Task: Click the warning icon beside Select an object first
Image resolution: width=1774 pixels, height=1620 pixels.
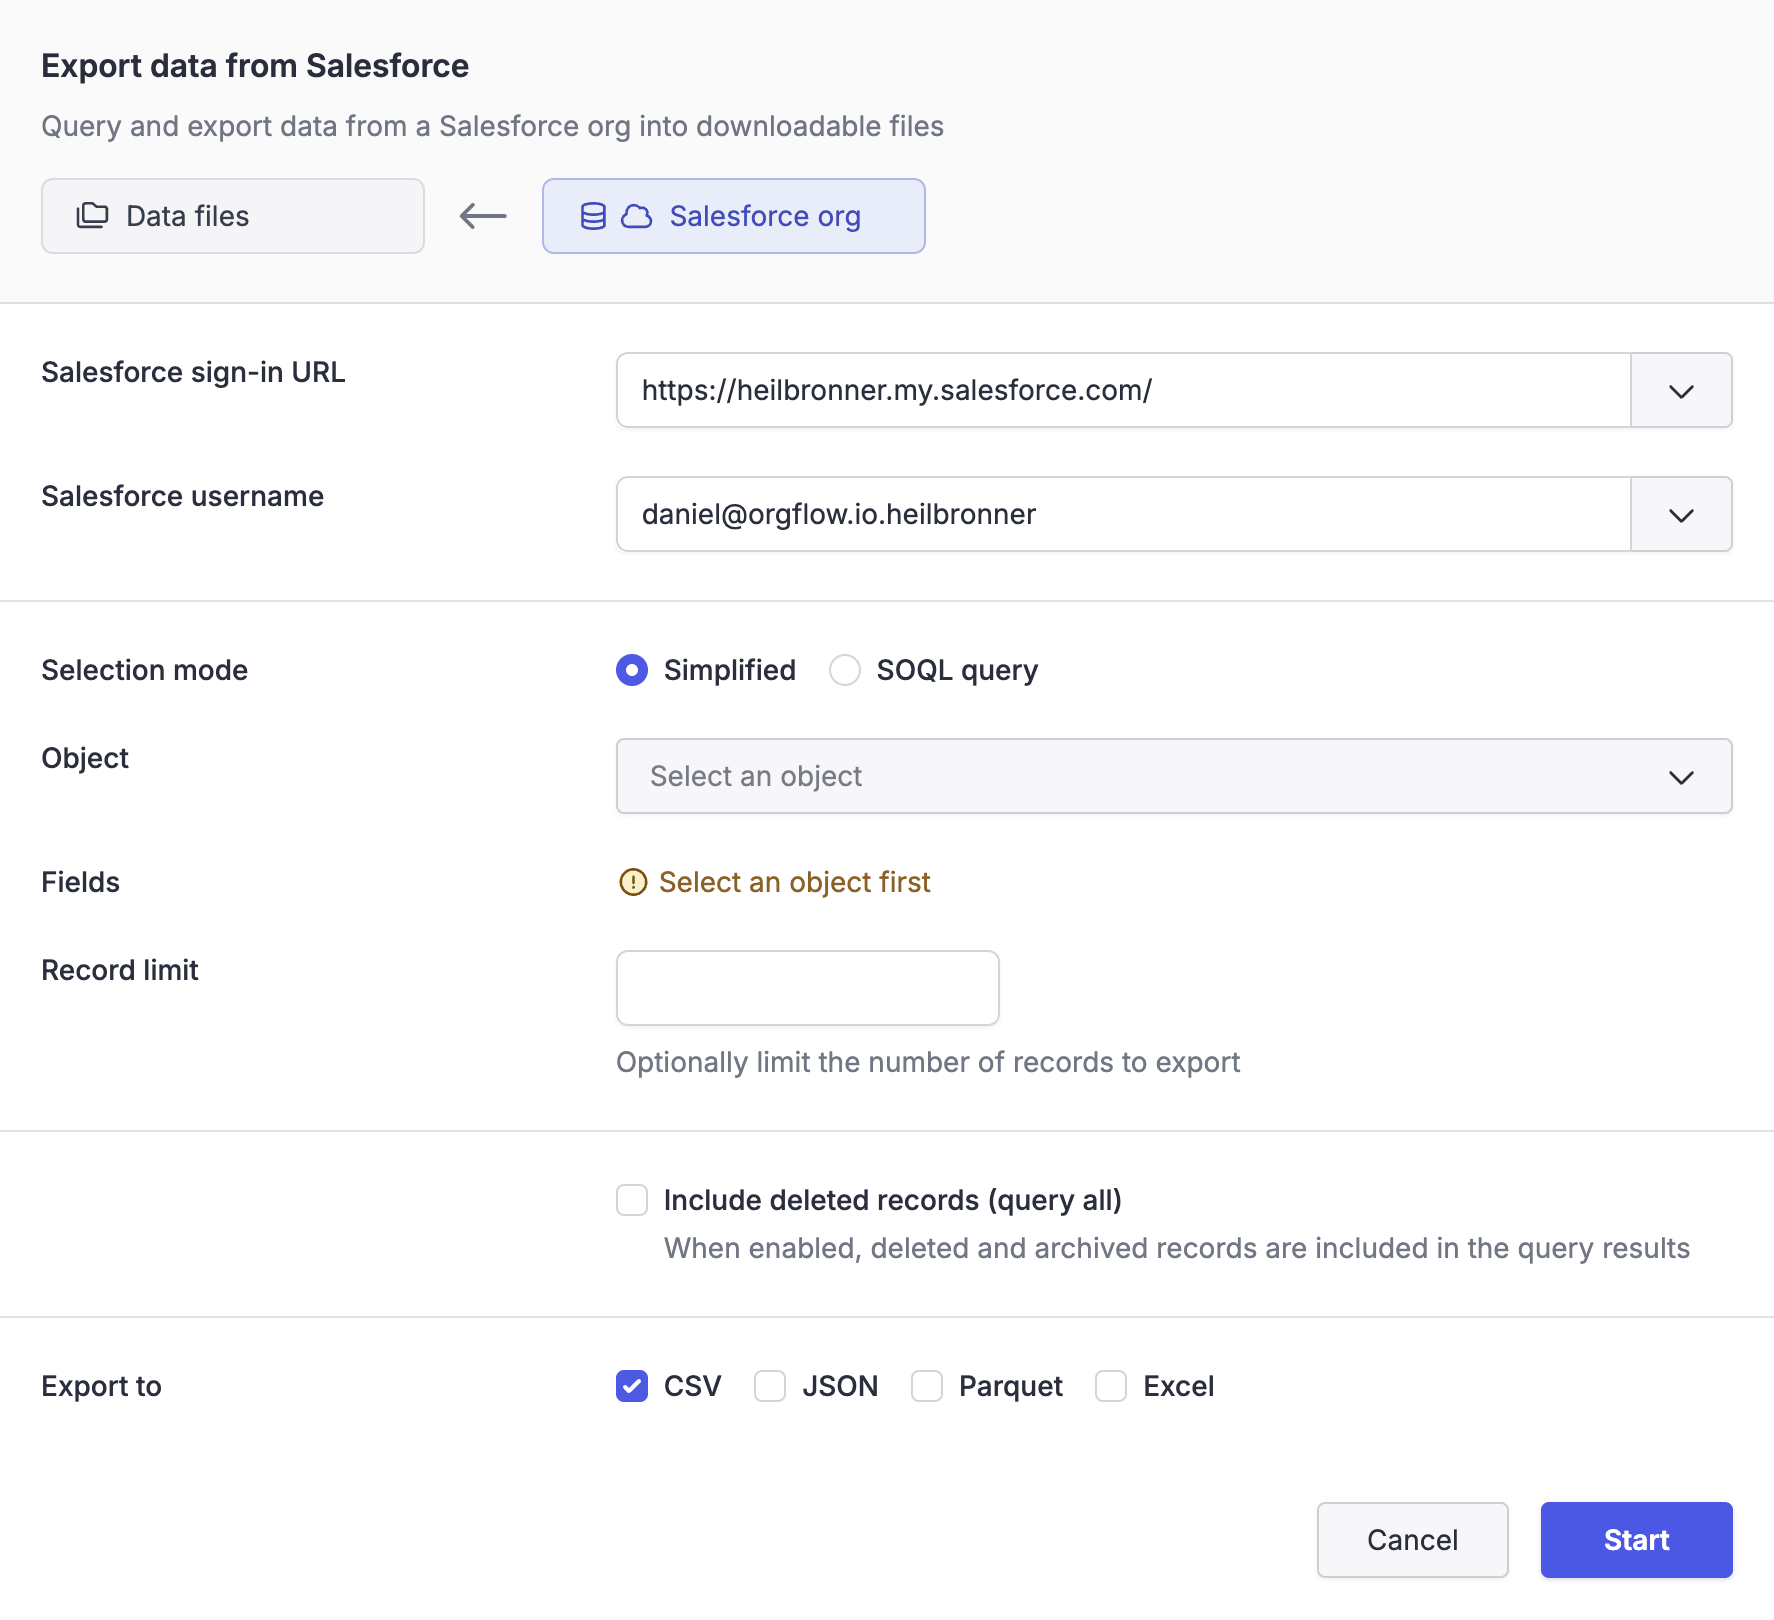Action: tap(633, 882)
